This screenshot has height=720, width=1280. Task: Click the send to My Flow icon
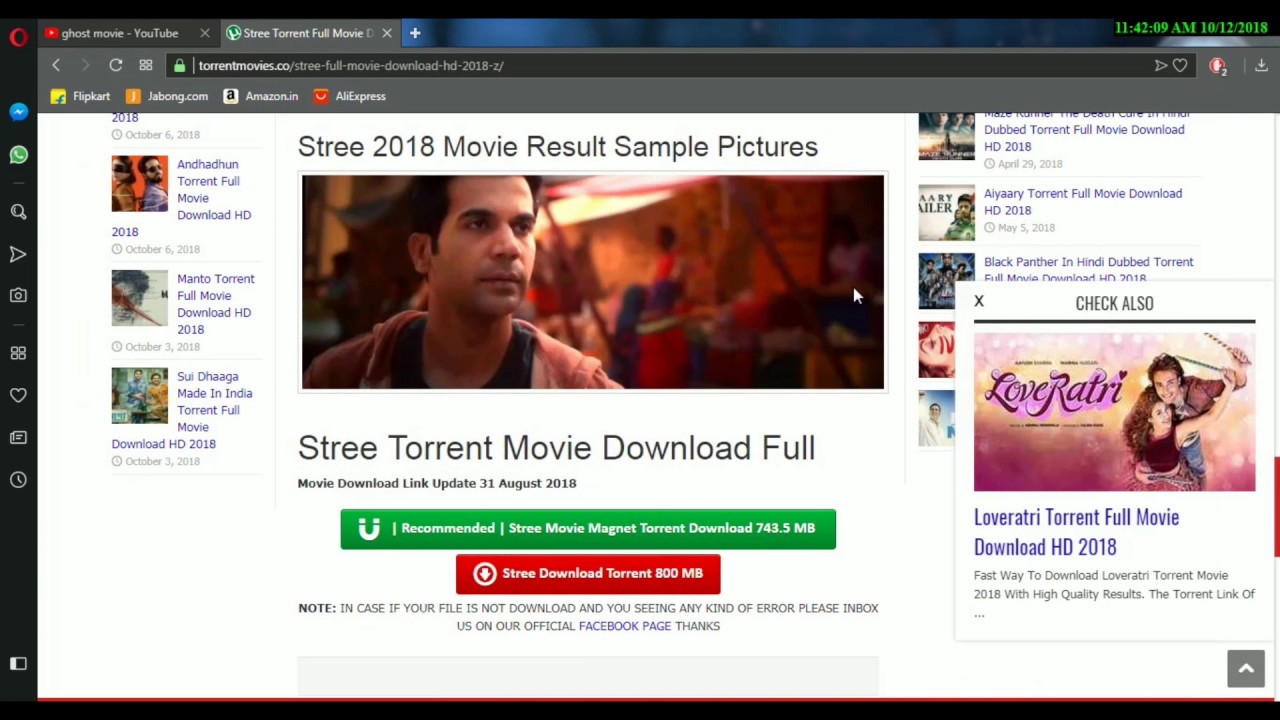click(1161, 65)
